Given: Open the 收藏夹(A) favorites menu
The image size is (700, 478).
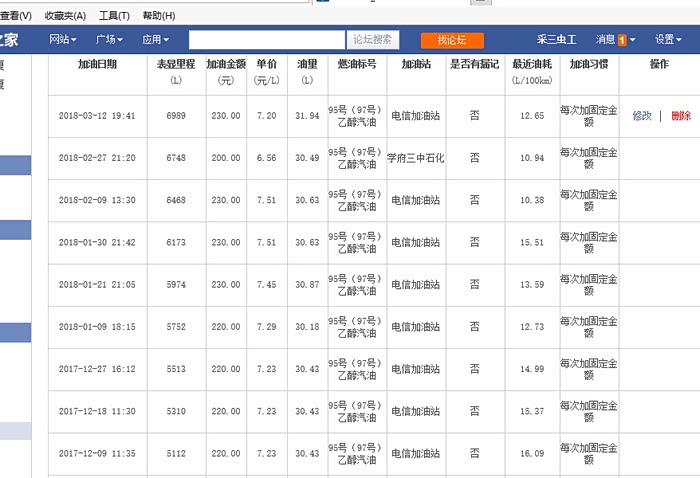Looking at the screenshot, I should pyautogui.click(x=65, y=16).
